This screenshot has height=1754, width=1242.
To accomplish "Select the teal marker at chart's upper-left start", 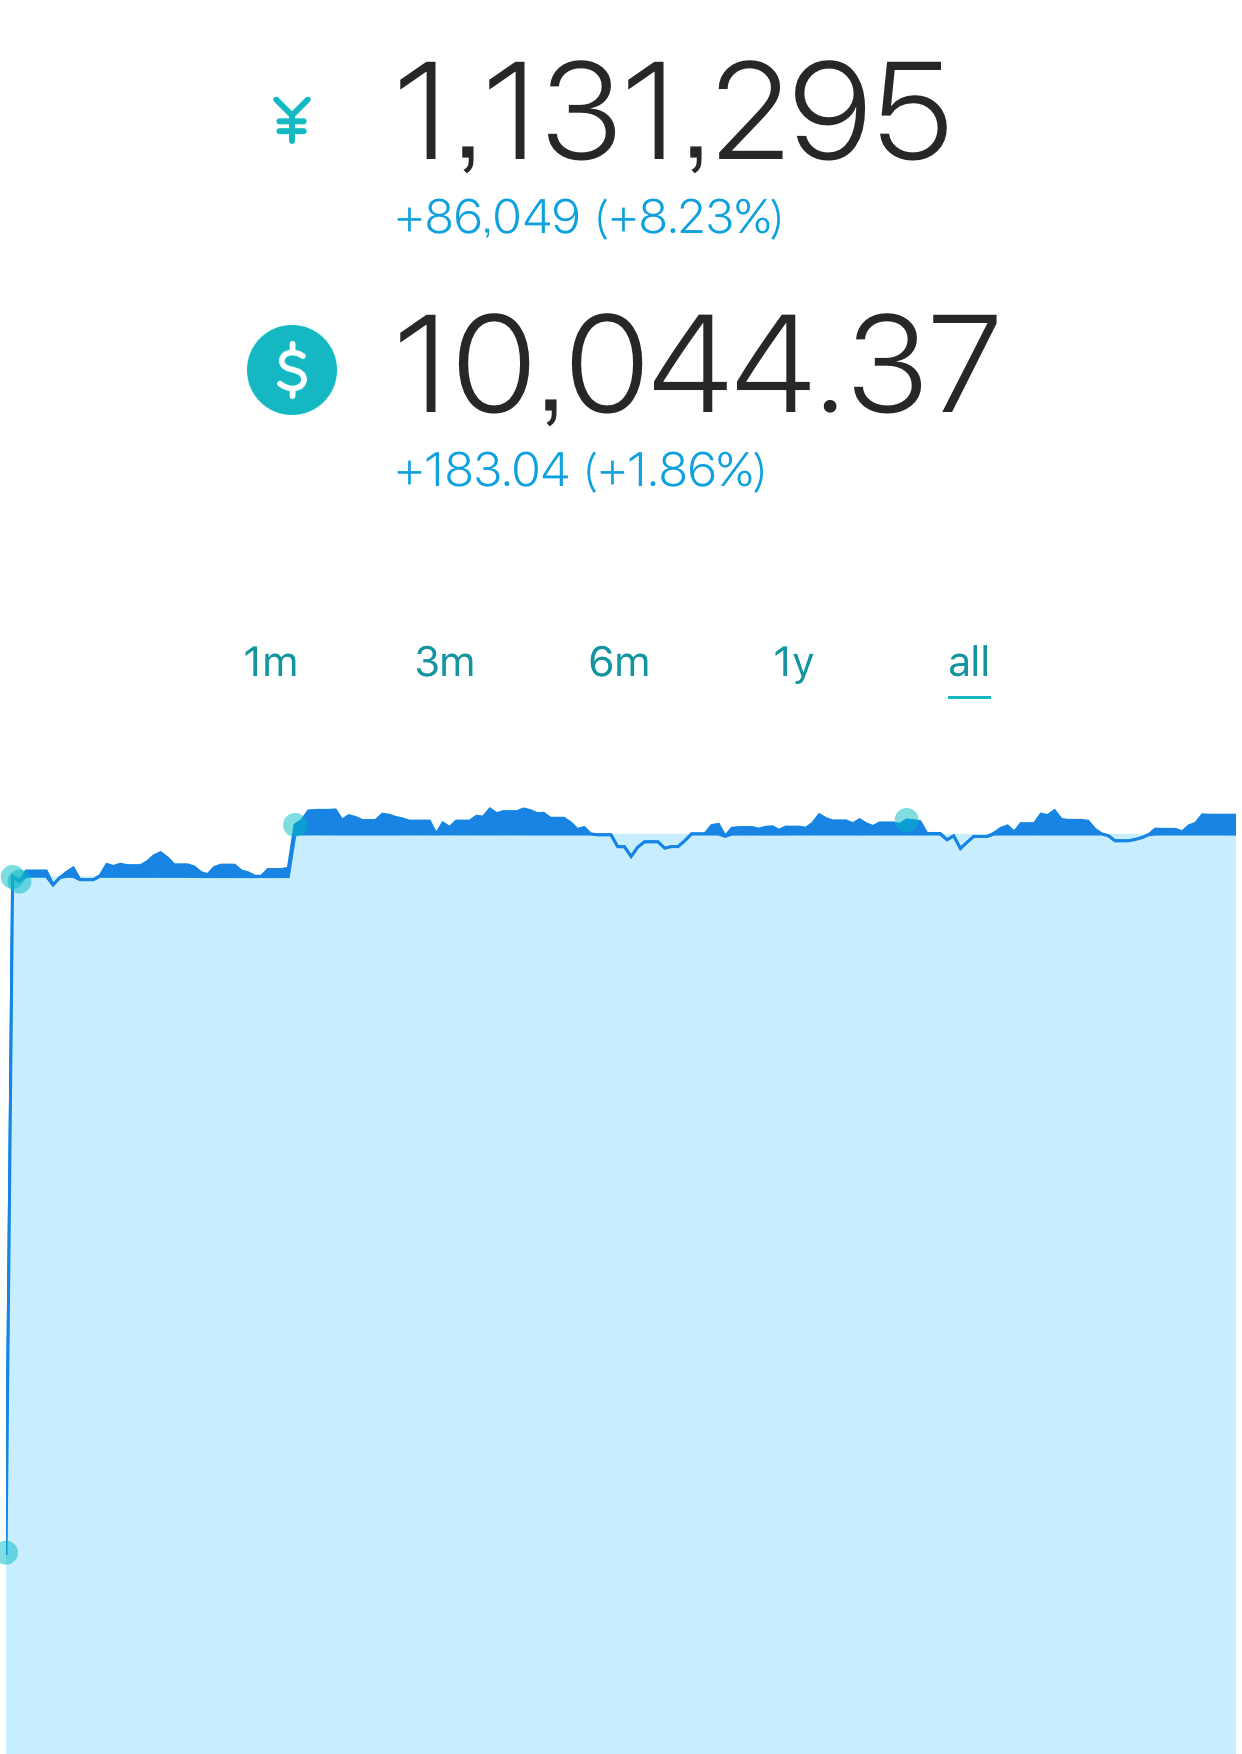I will [16, 879].
